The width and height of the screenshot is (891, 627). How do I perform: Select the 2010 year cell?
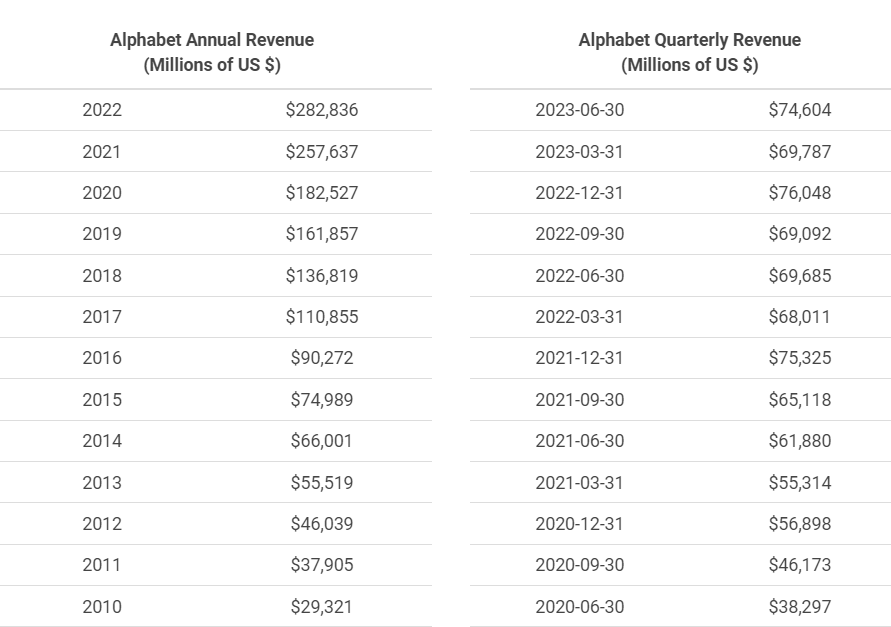[102, 607]
